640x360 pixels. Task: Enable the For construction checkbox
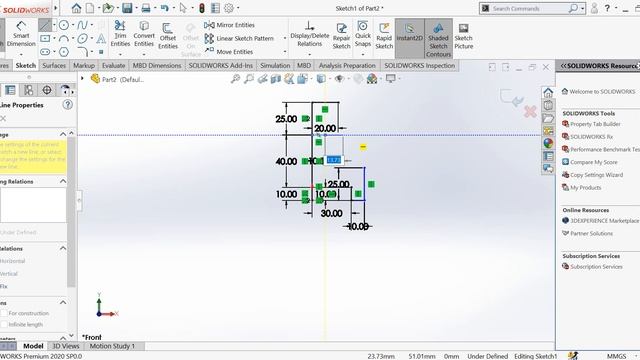tap(4, 313)
